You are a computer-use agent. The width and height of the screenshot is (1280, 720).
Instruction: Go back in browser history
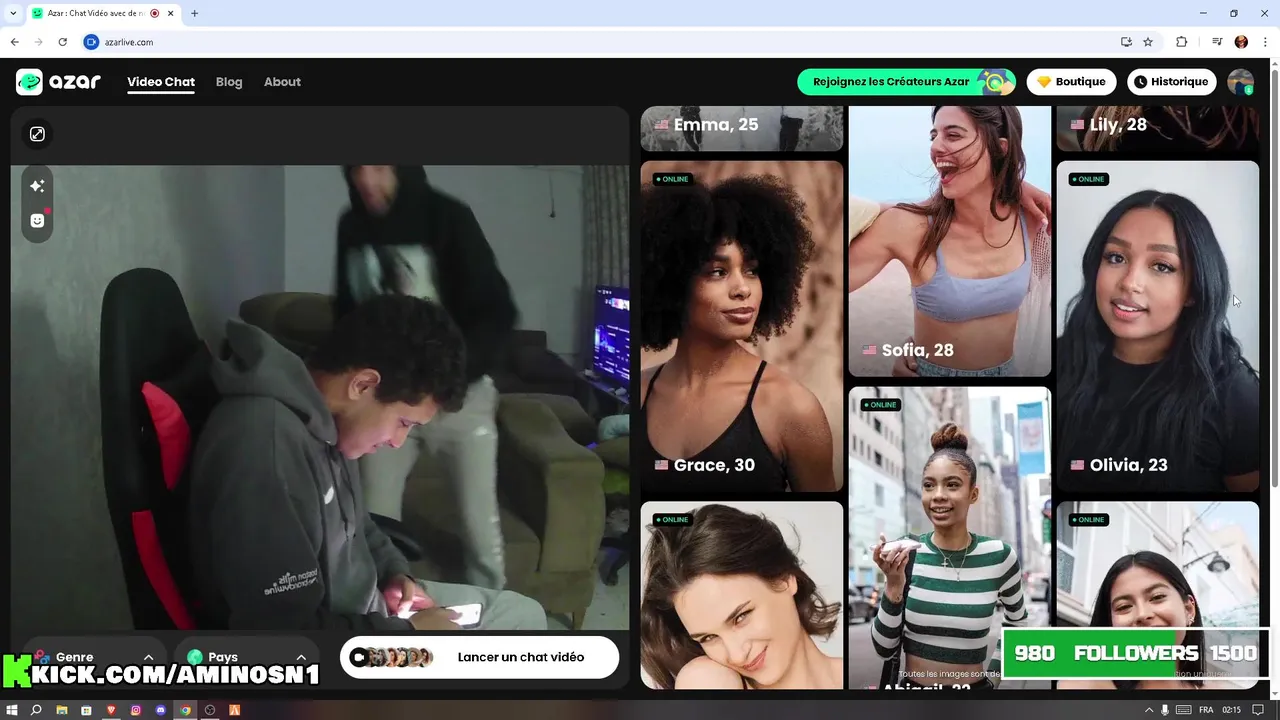[x=14, y=42]
